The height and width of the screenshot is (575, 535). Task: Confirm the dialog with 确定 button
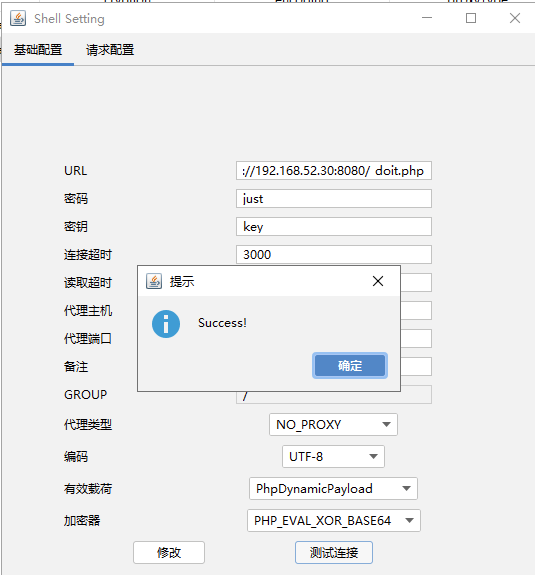click(350, 366)
